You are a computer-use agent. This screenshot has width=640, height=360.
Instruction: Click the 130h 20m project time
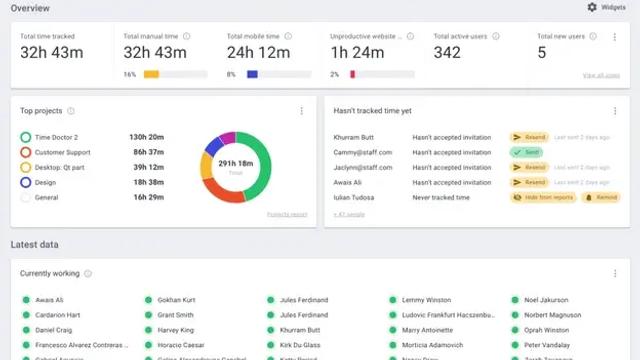pos(147,137)
